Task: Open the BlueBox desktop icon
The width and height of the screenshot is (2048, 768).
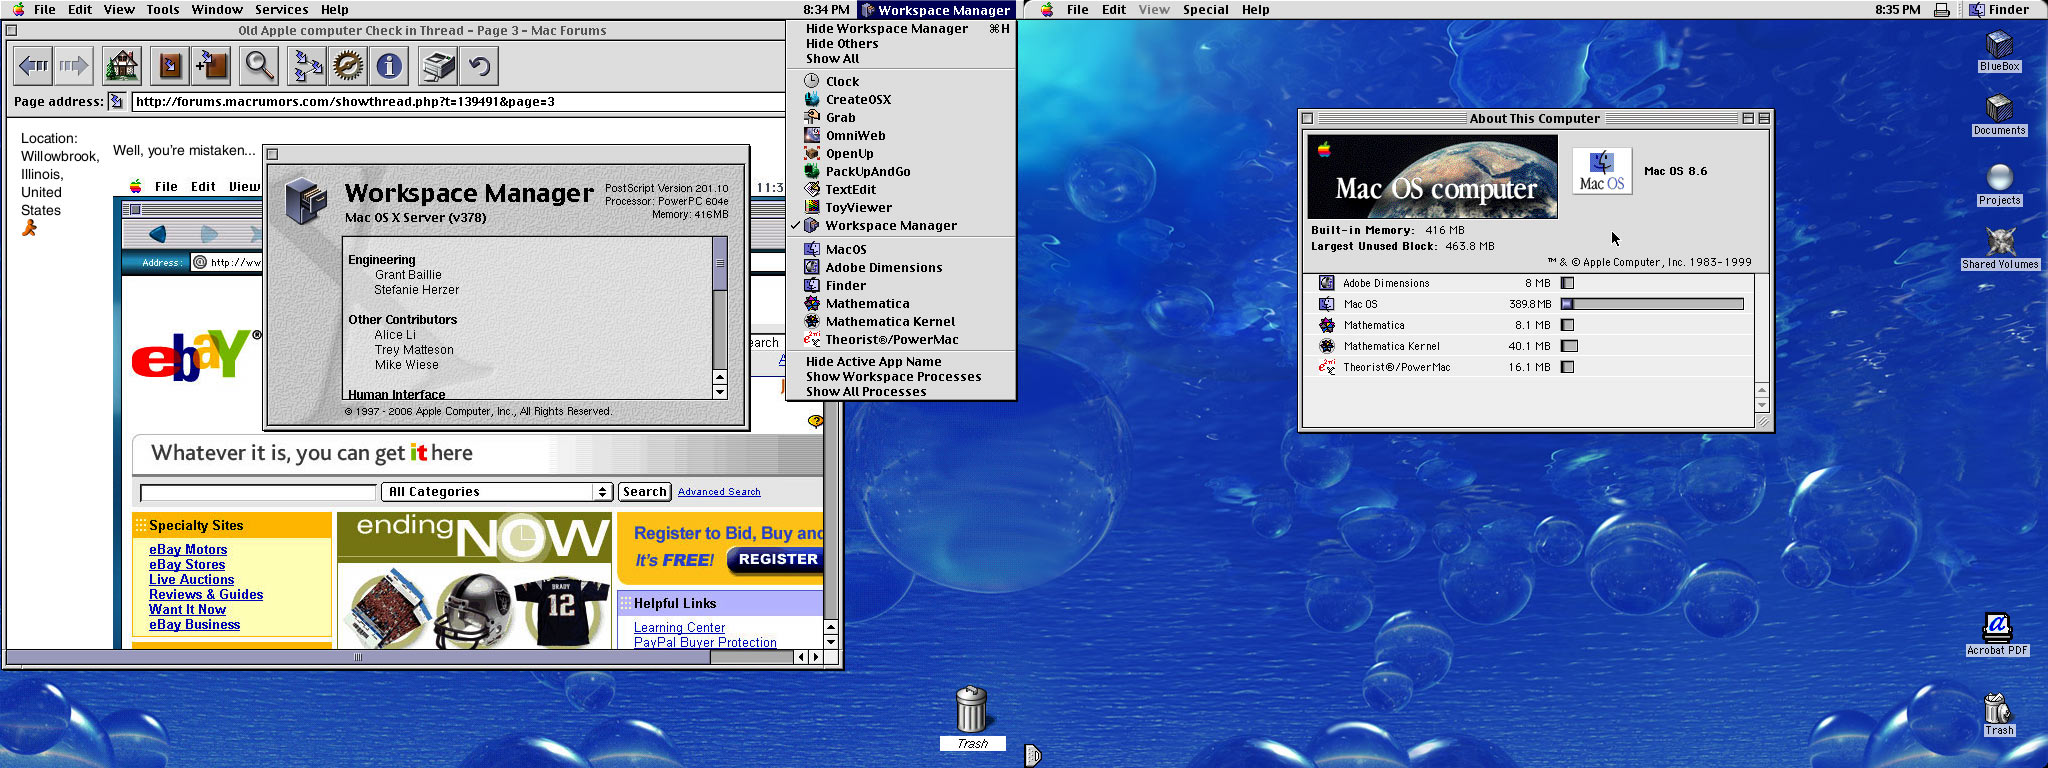Action: click(1999, 51)
